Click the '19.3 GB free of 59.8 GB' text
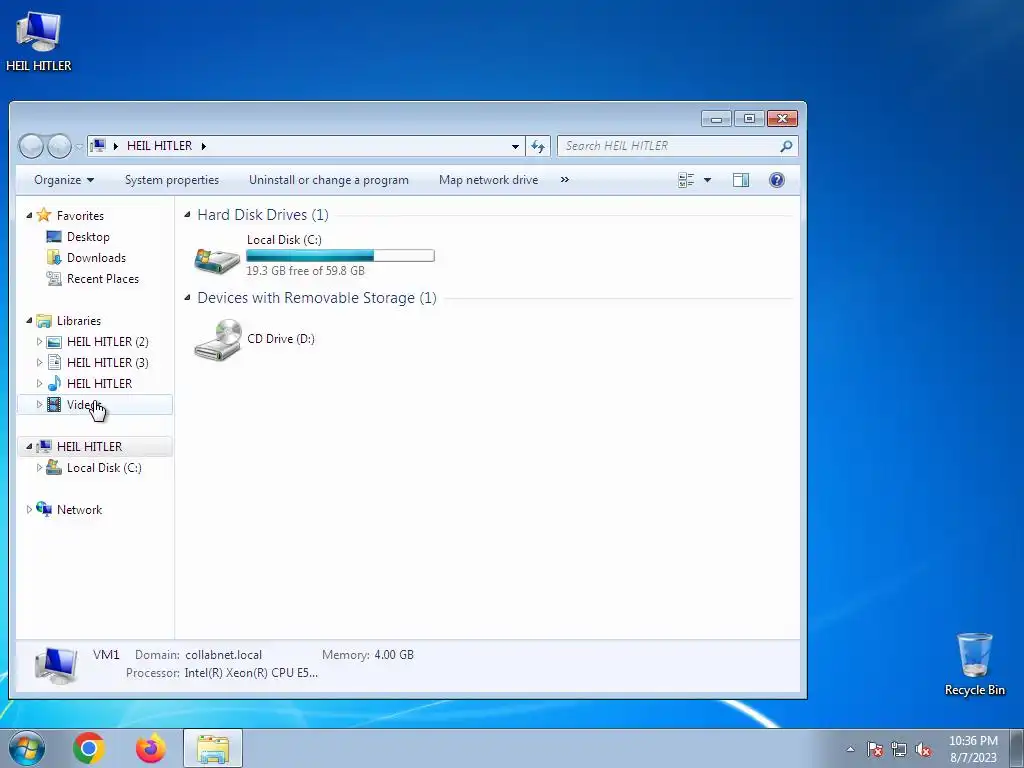This screenshot has width=1024, height=768. (305, 270)
